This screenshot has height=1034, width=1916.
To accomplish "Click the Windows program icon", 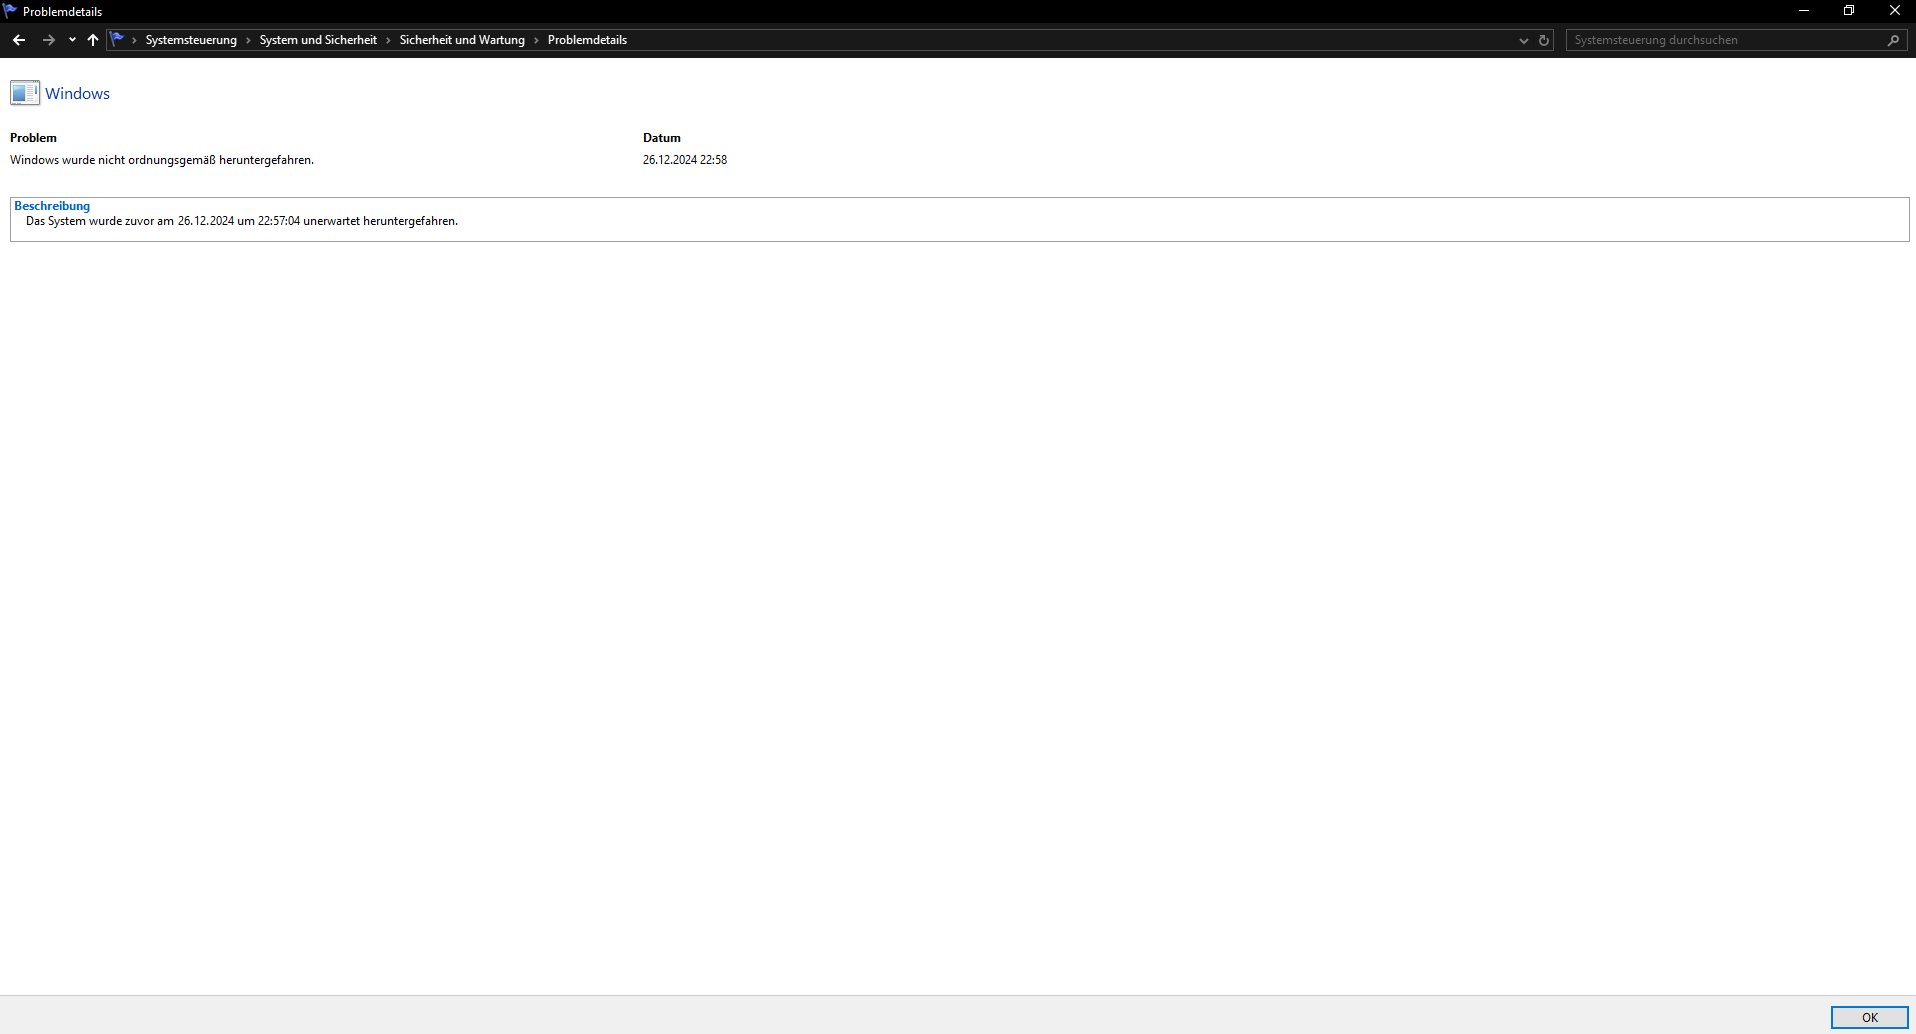I will [25, 93].
